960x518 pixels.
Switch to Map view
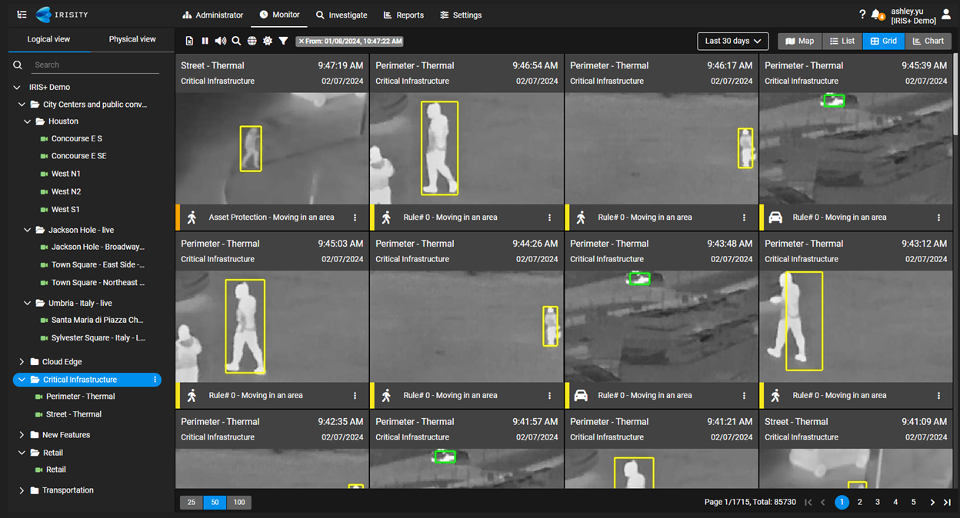click(798, 41)
